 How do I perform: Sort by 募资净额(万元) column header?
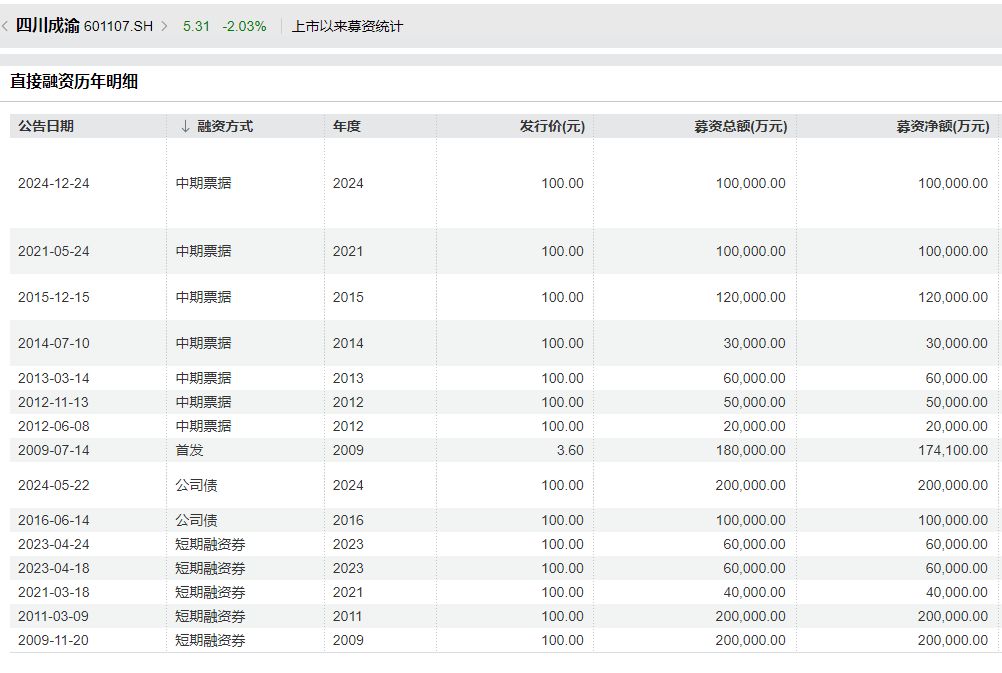[943, 126]
